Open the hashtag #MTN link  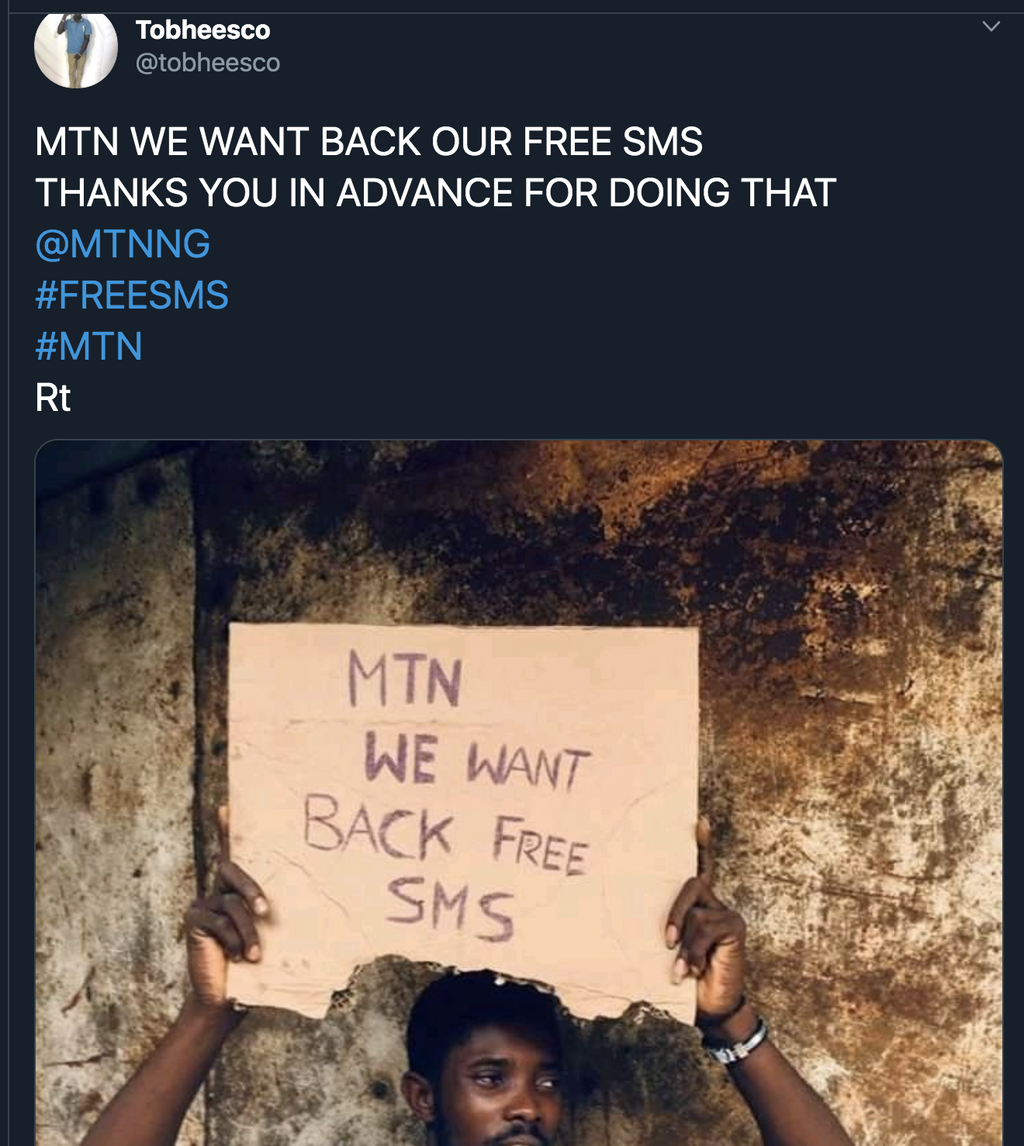pyautogui.click(x=90, y=345)
